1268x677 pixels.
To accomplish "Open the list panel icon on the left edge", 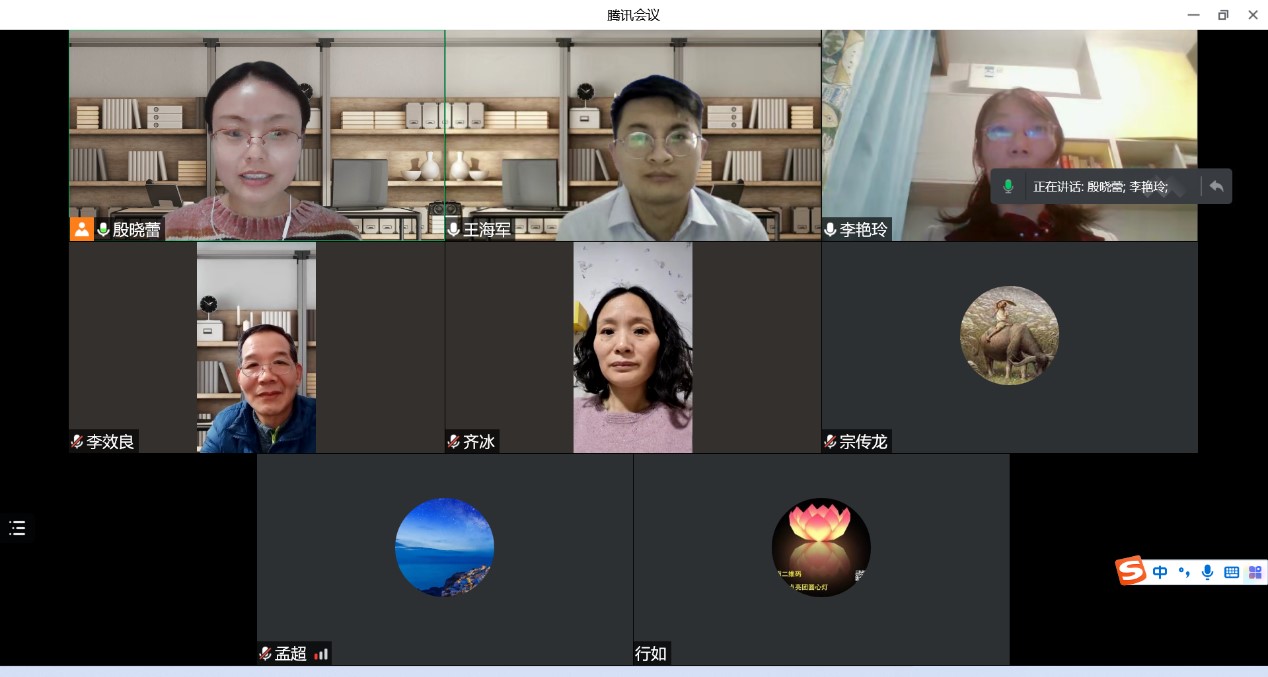I will [17, 528].
